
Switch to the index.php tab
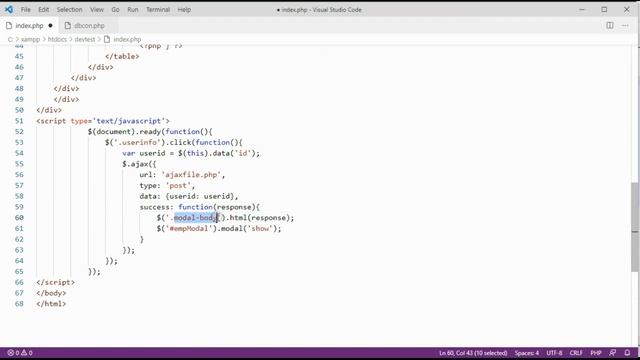[29, 25]
